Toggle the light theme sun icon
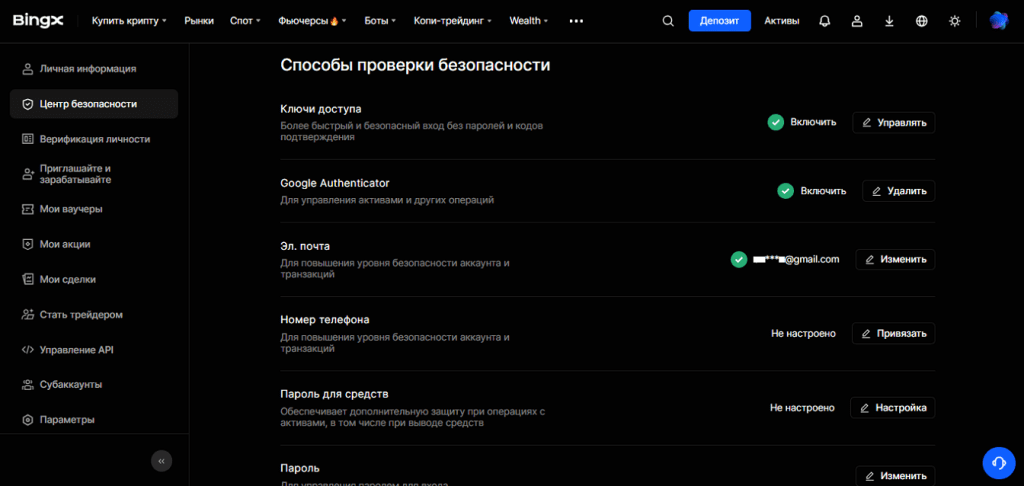Viewport: 1024px width, 486px height. click(x=955, y=21)
